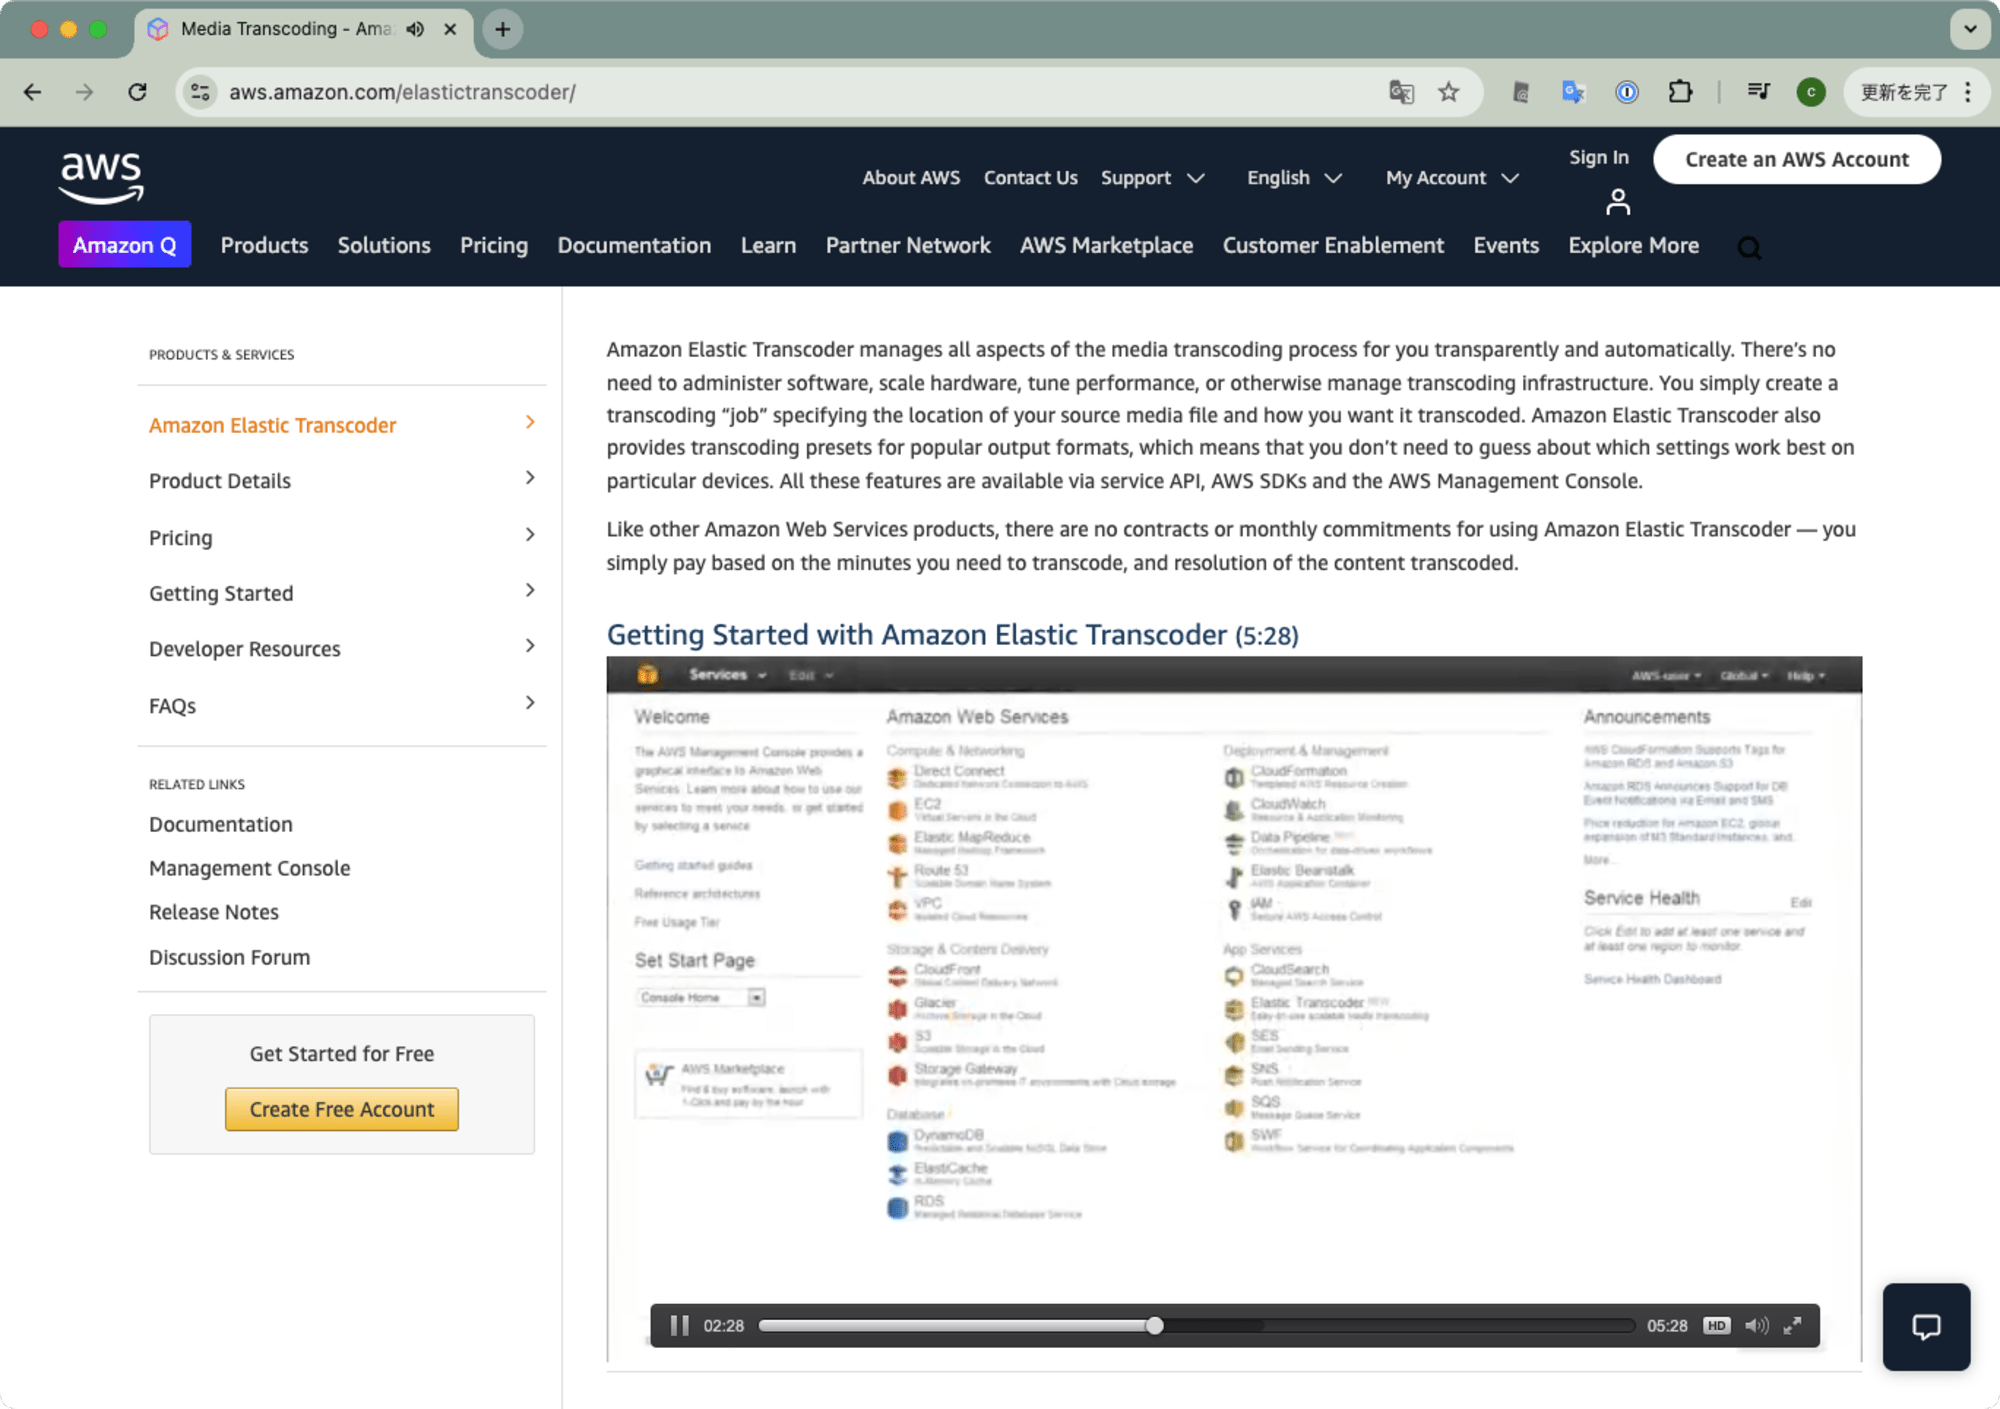The image size is (2000, 1409).
Task: Open the tab search dropdown arrow
Action: [1970, 29]
